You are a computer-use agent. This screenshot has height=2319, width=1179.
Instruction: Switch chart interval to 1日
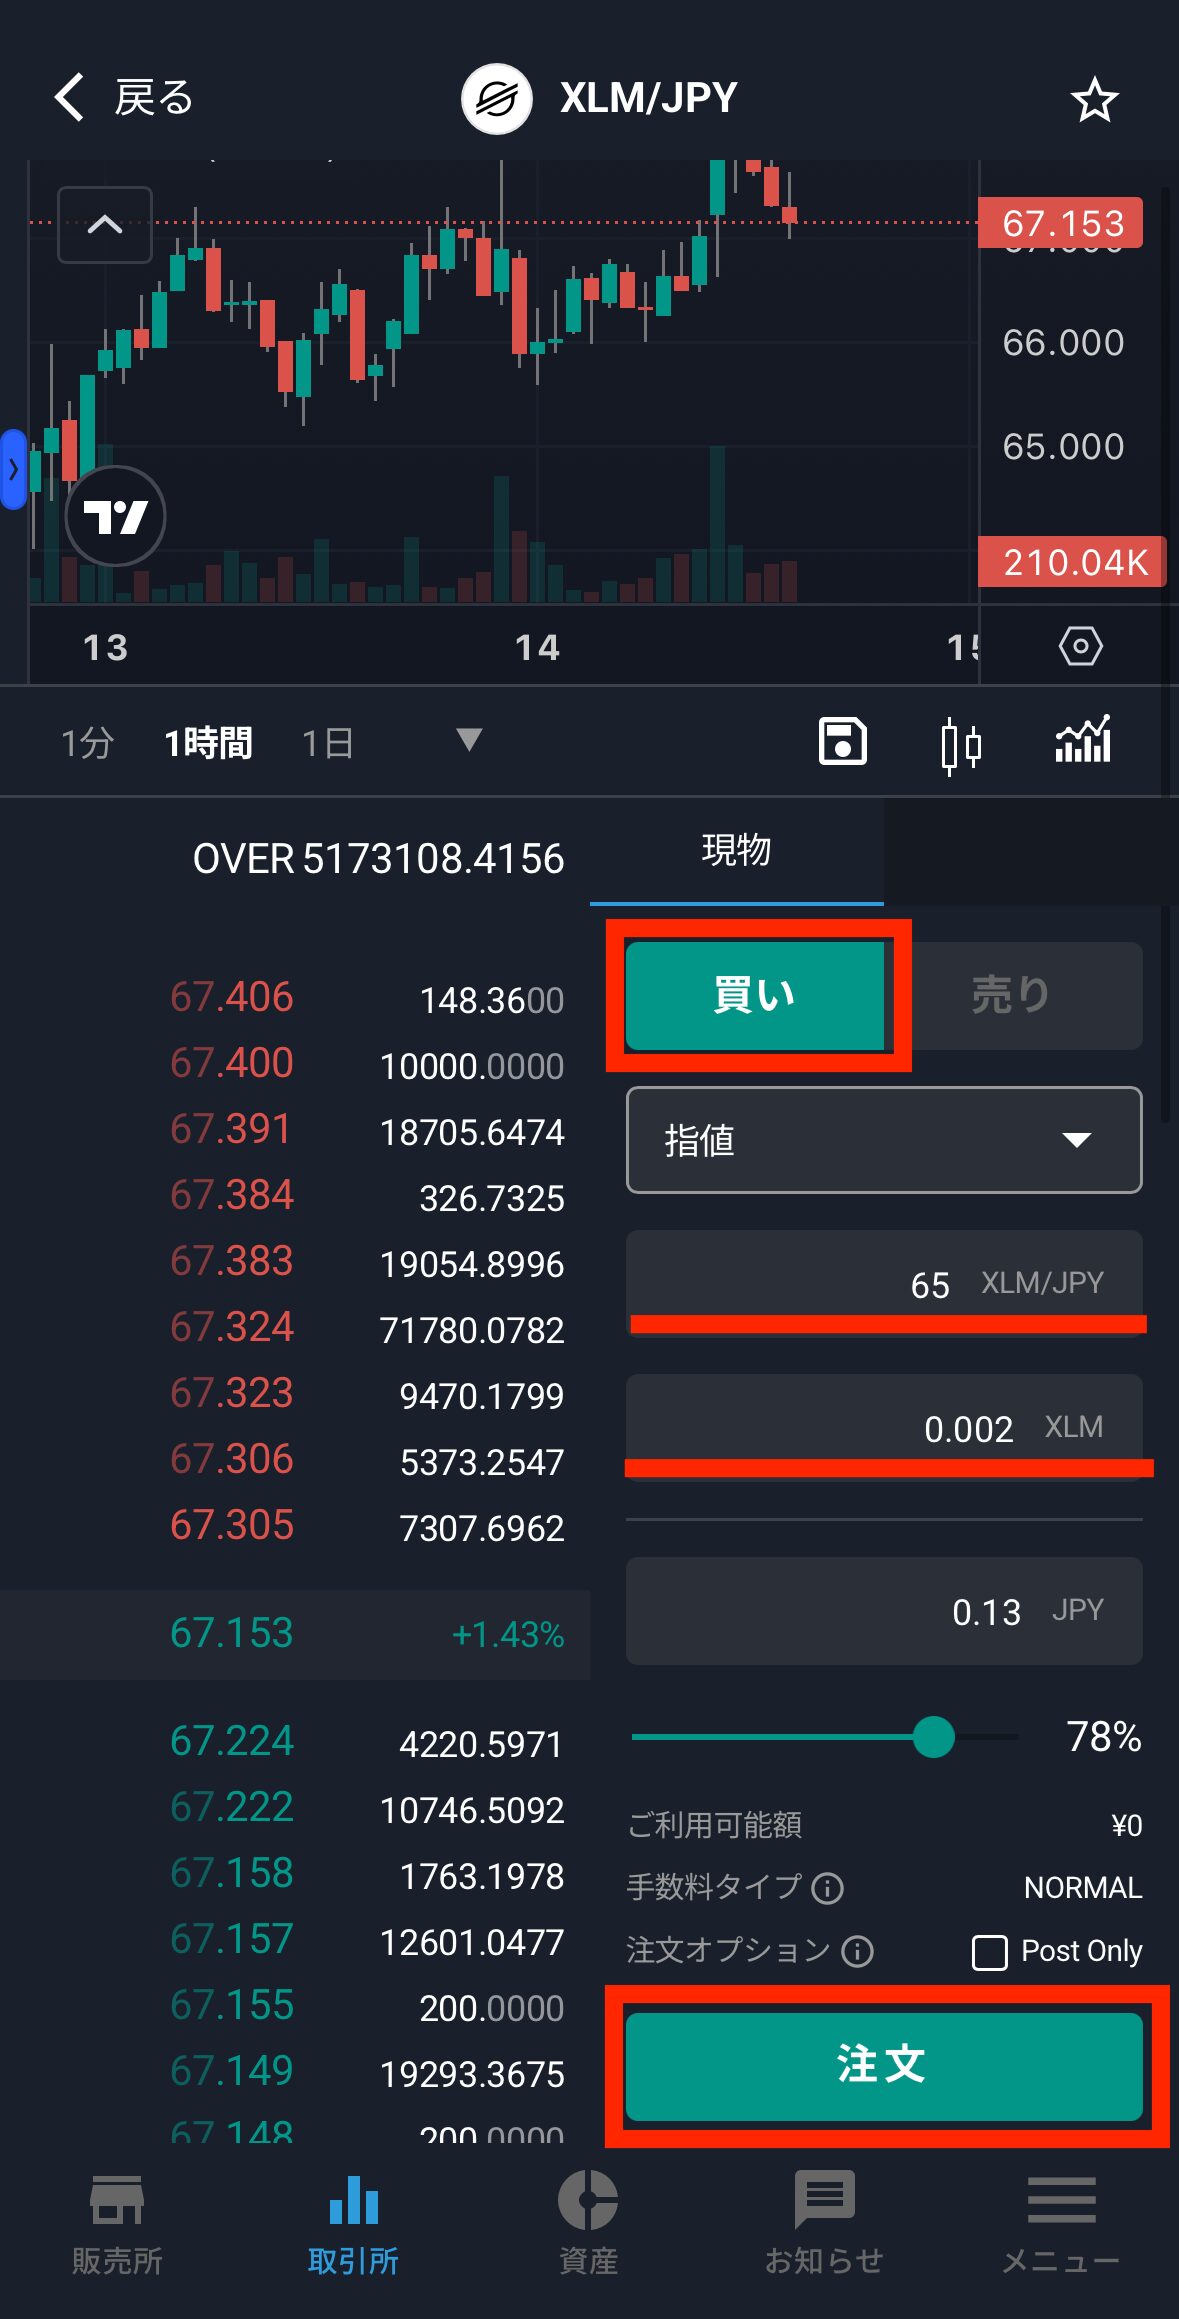tap(328, 743)
